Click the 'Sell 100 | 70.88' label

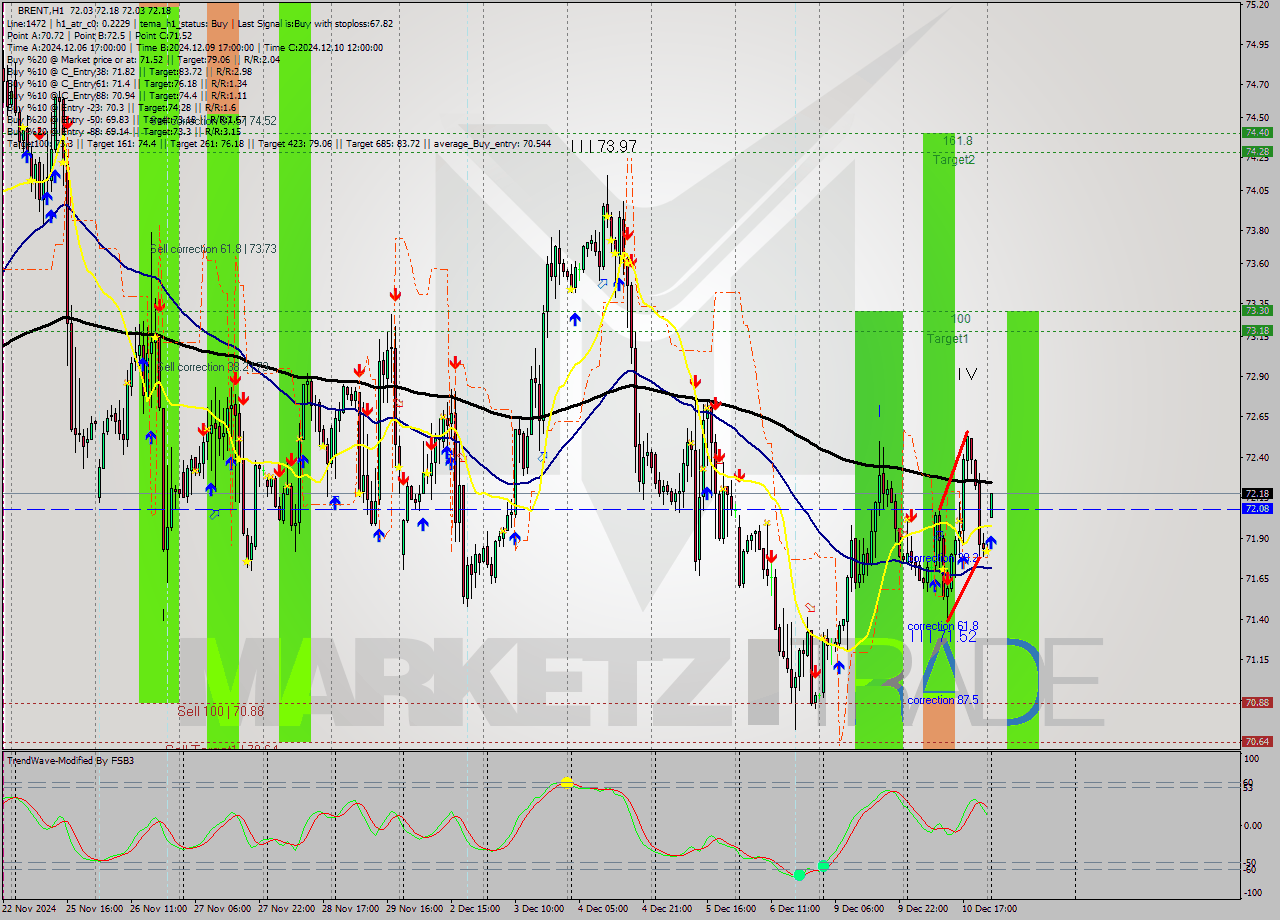tap(221, 711)
